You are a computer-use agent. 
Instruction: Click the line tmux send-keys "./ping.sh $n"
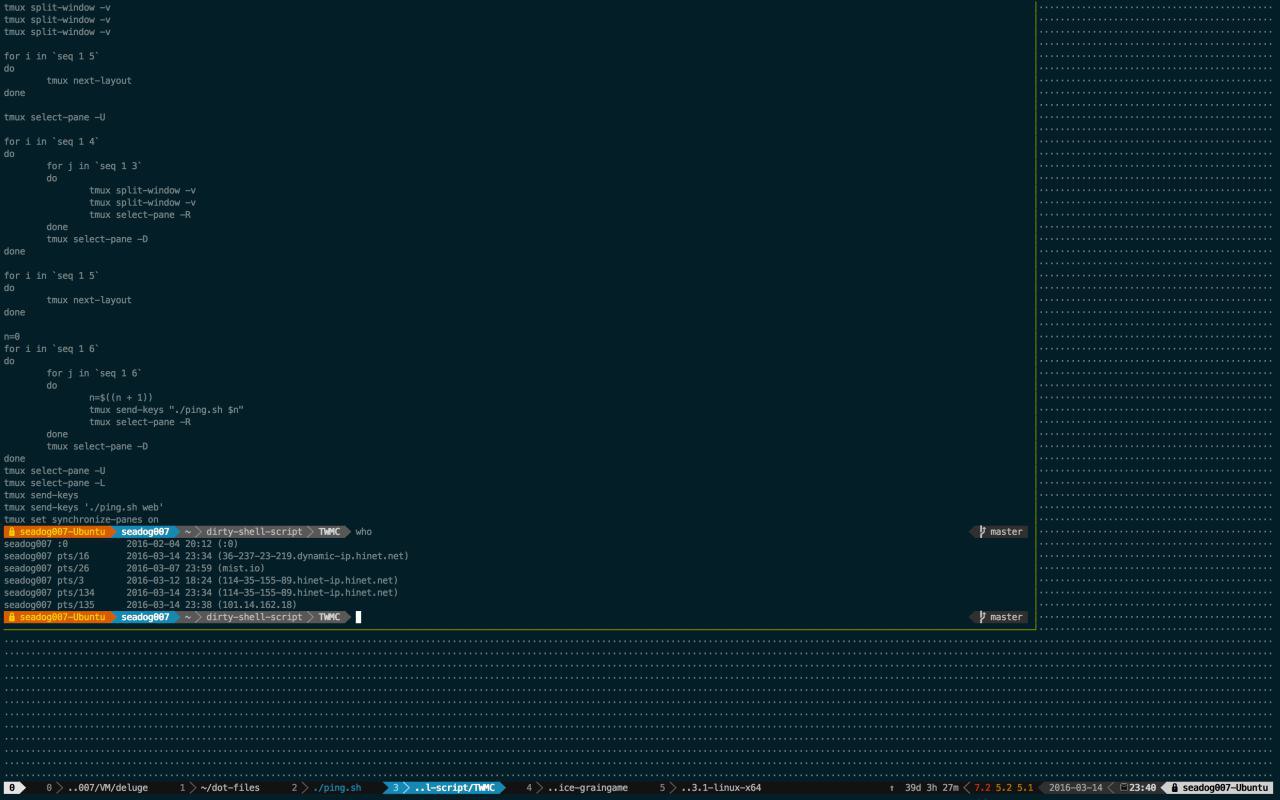pyautogui.click(x=166, y=410)
